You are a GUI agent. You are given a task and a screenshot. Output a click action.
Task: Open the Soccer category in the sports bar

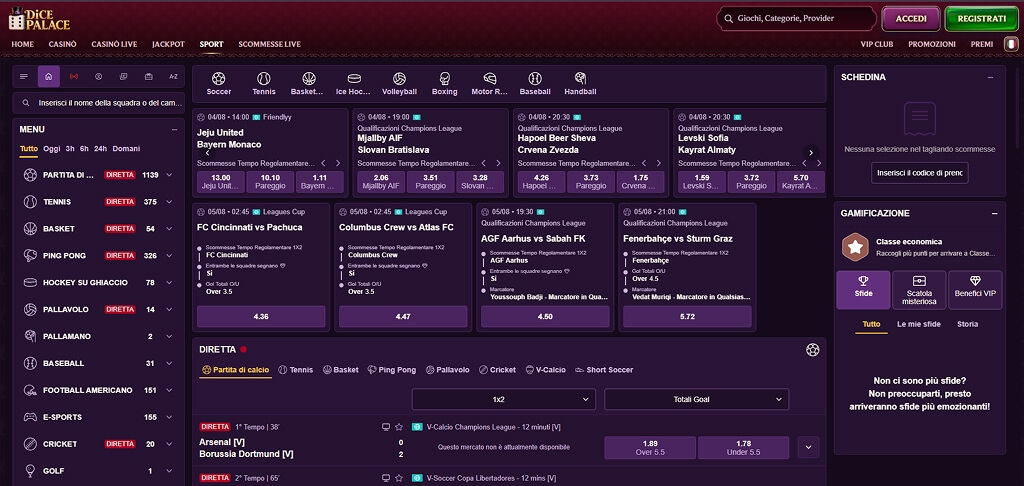[219, 84]
